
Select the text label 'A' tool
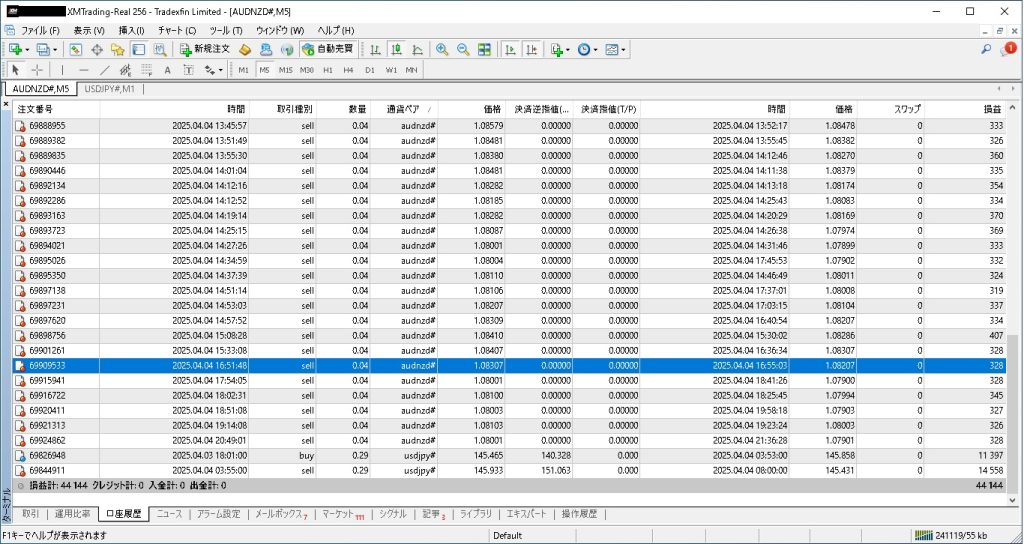(167, 70)
